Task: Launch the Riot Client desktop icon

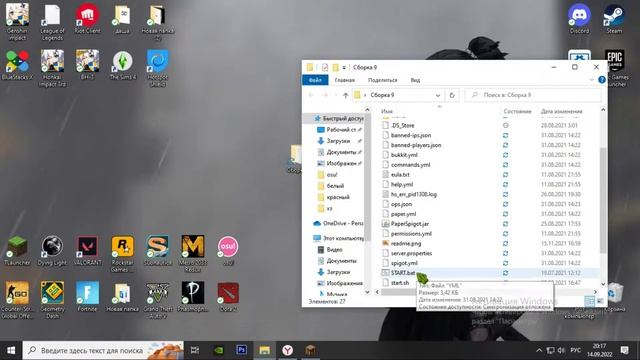Action: [87, 18]
